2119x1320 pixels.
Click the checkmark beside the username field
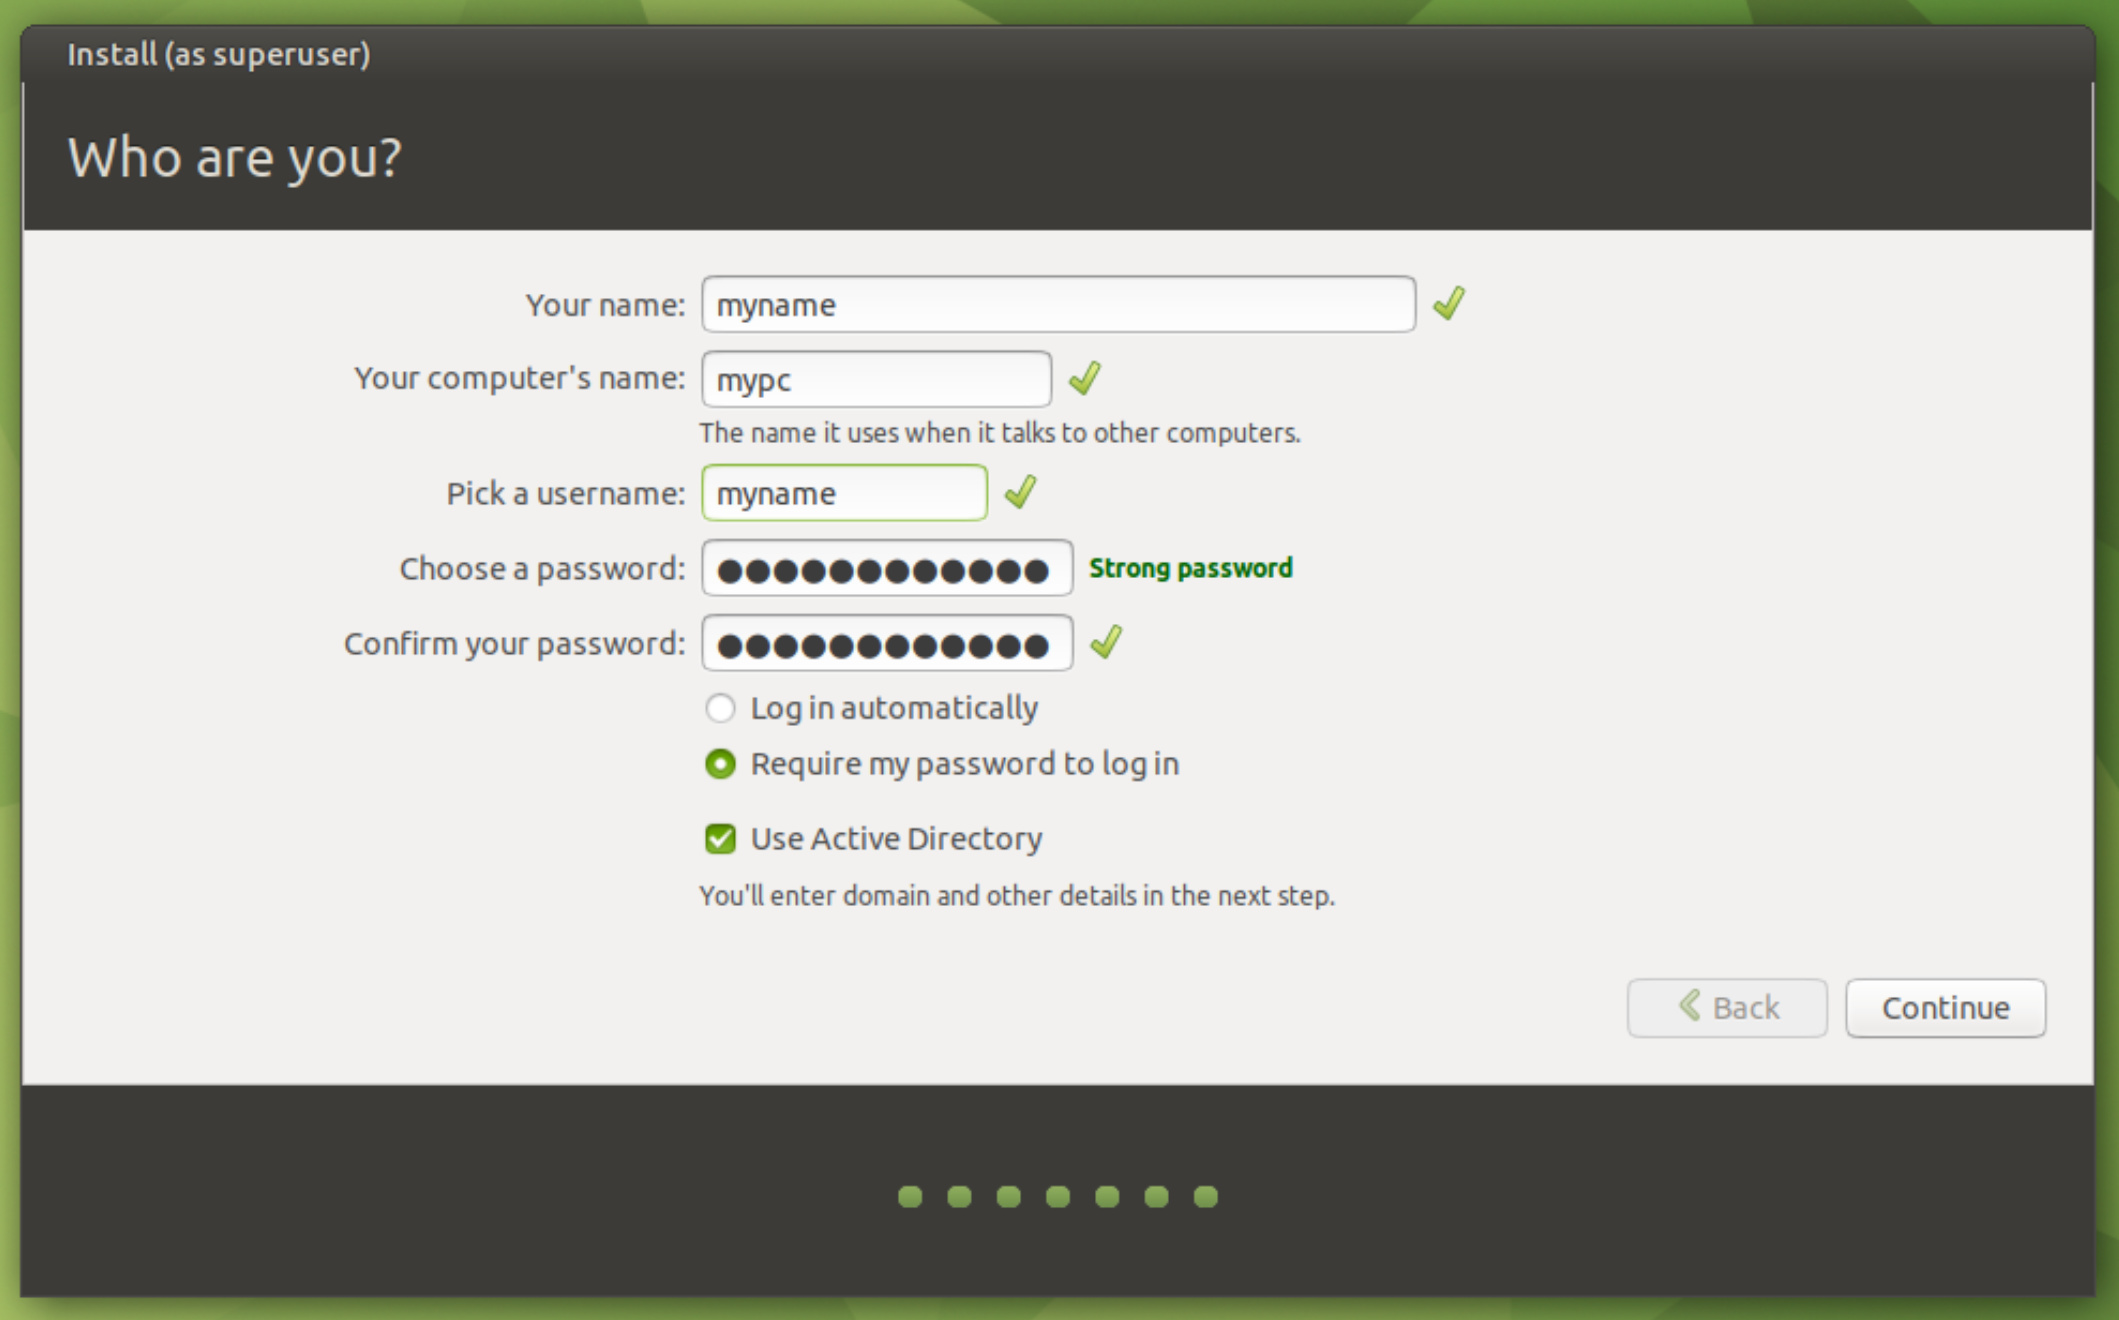coord(1020,492)
